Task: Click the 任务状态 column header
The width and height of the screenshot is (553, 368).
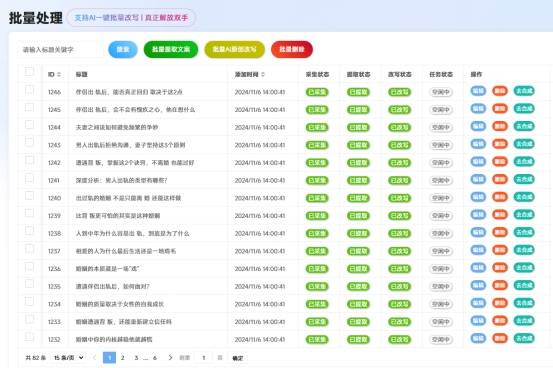Action: 441,74
